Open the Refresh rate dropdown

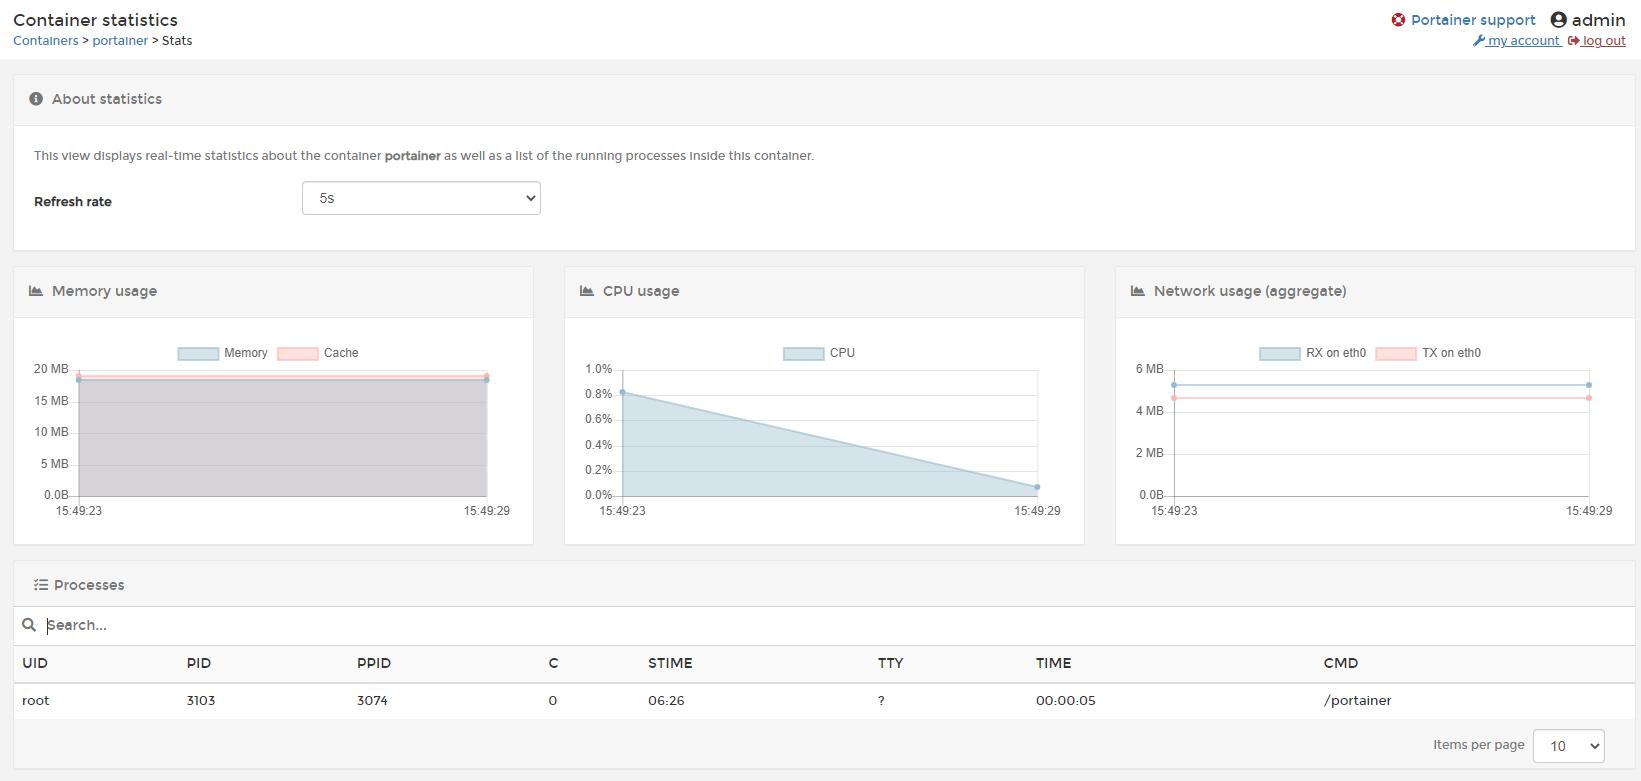pos(421,198)
